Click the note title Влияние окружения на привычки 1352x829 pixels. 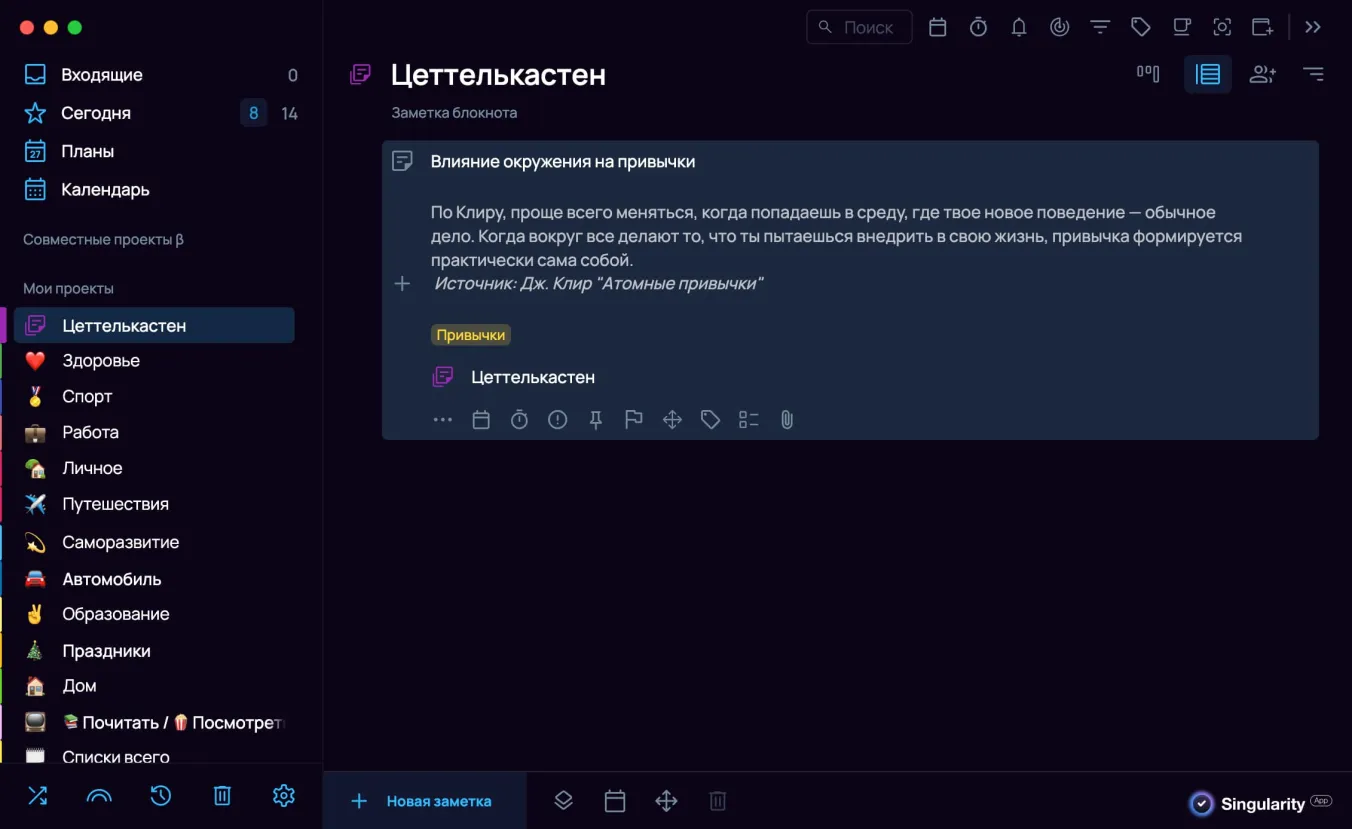[563, 161]
